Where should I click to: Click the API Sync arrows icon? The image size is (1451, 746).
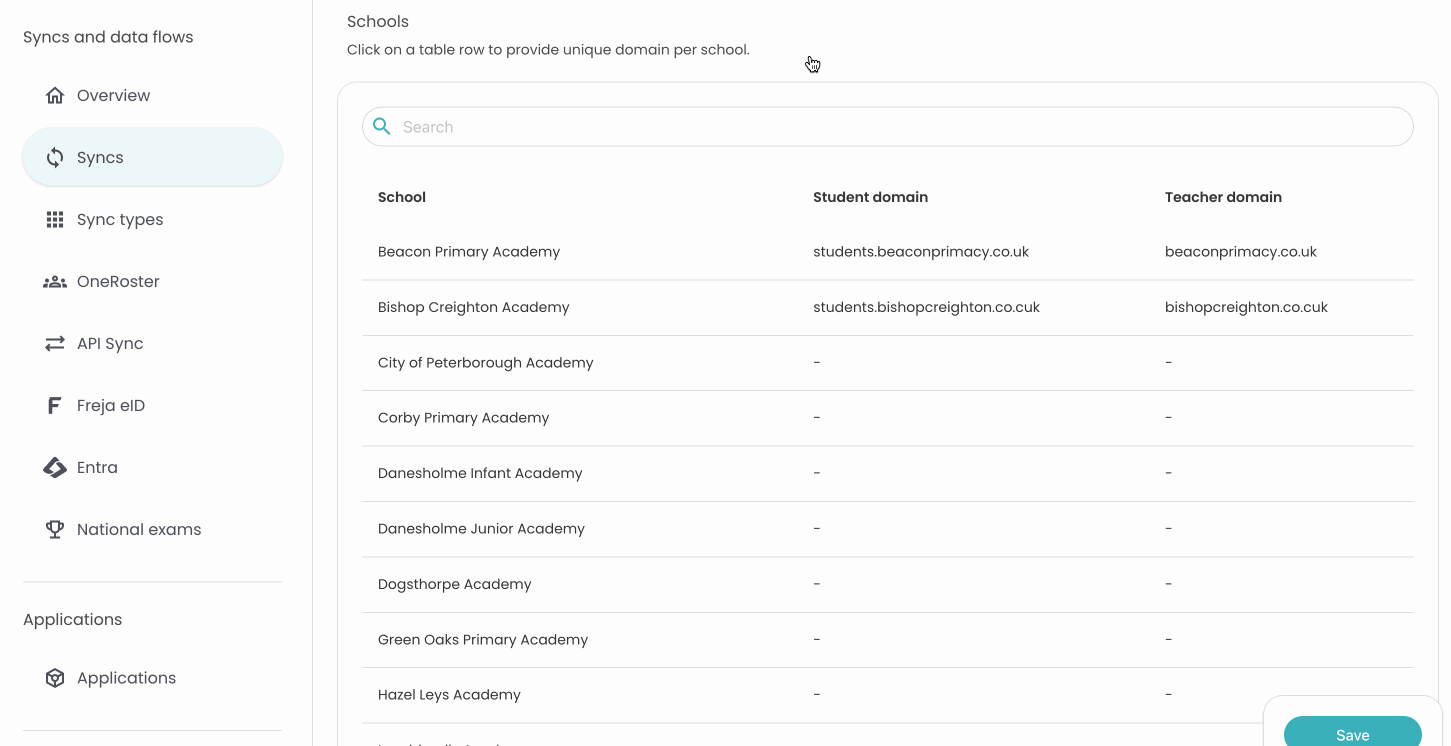tap(55, 344)
